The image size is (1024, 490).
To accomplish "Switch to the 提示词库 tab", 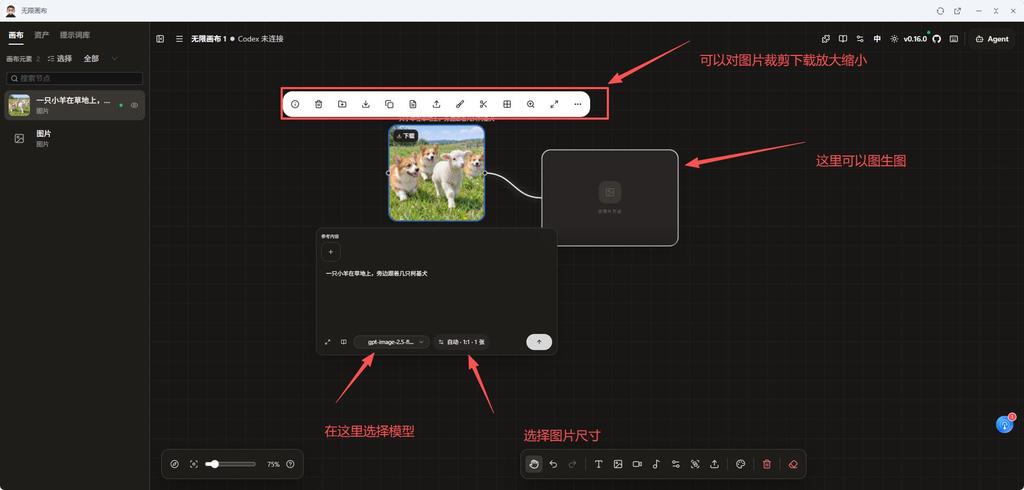I will [x=75, y=35].
